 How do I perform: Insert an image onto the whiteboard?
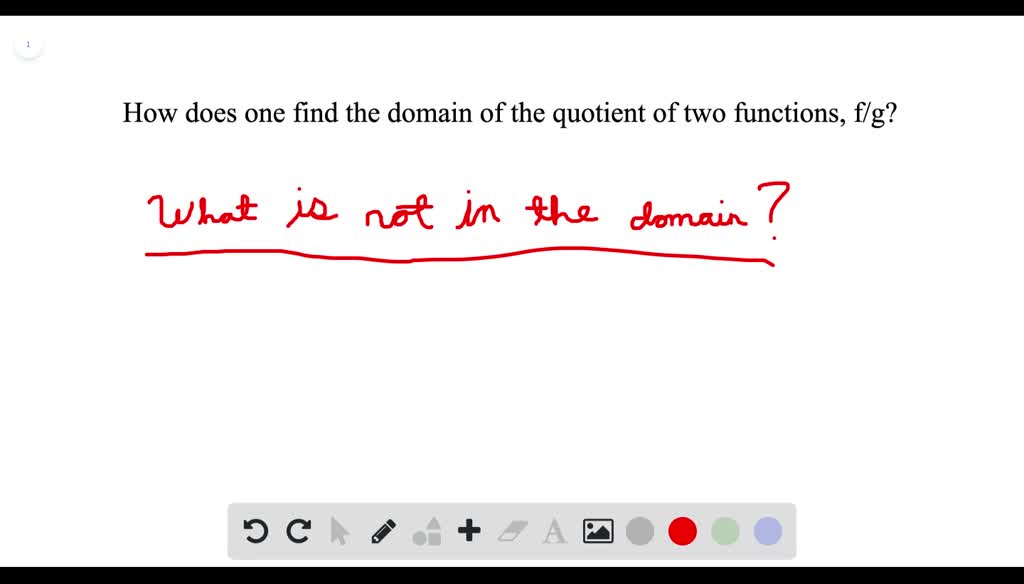[598, 531]
